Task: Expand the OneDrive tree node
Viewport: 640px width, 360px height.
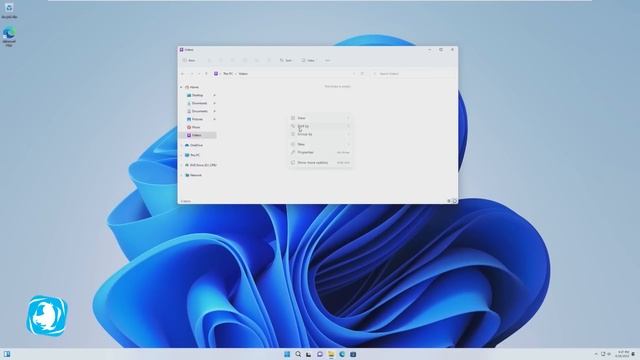Action: [x=181, y=145]
